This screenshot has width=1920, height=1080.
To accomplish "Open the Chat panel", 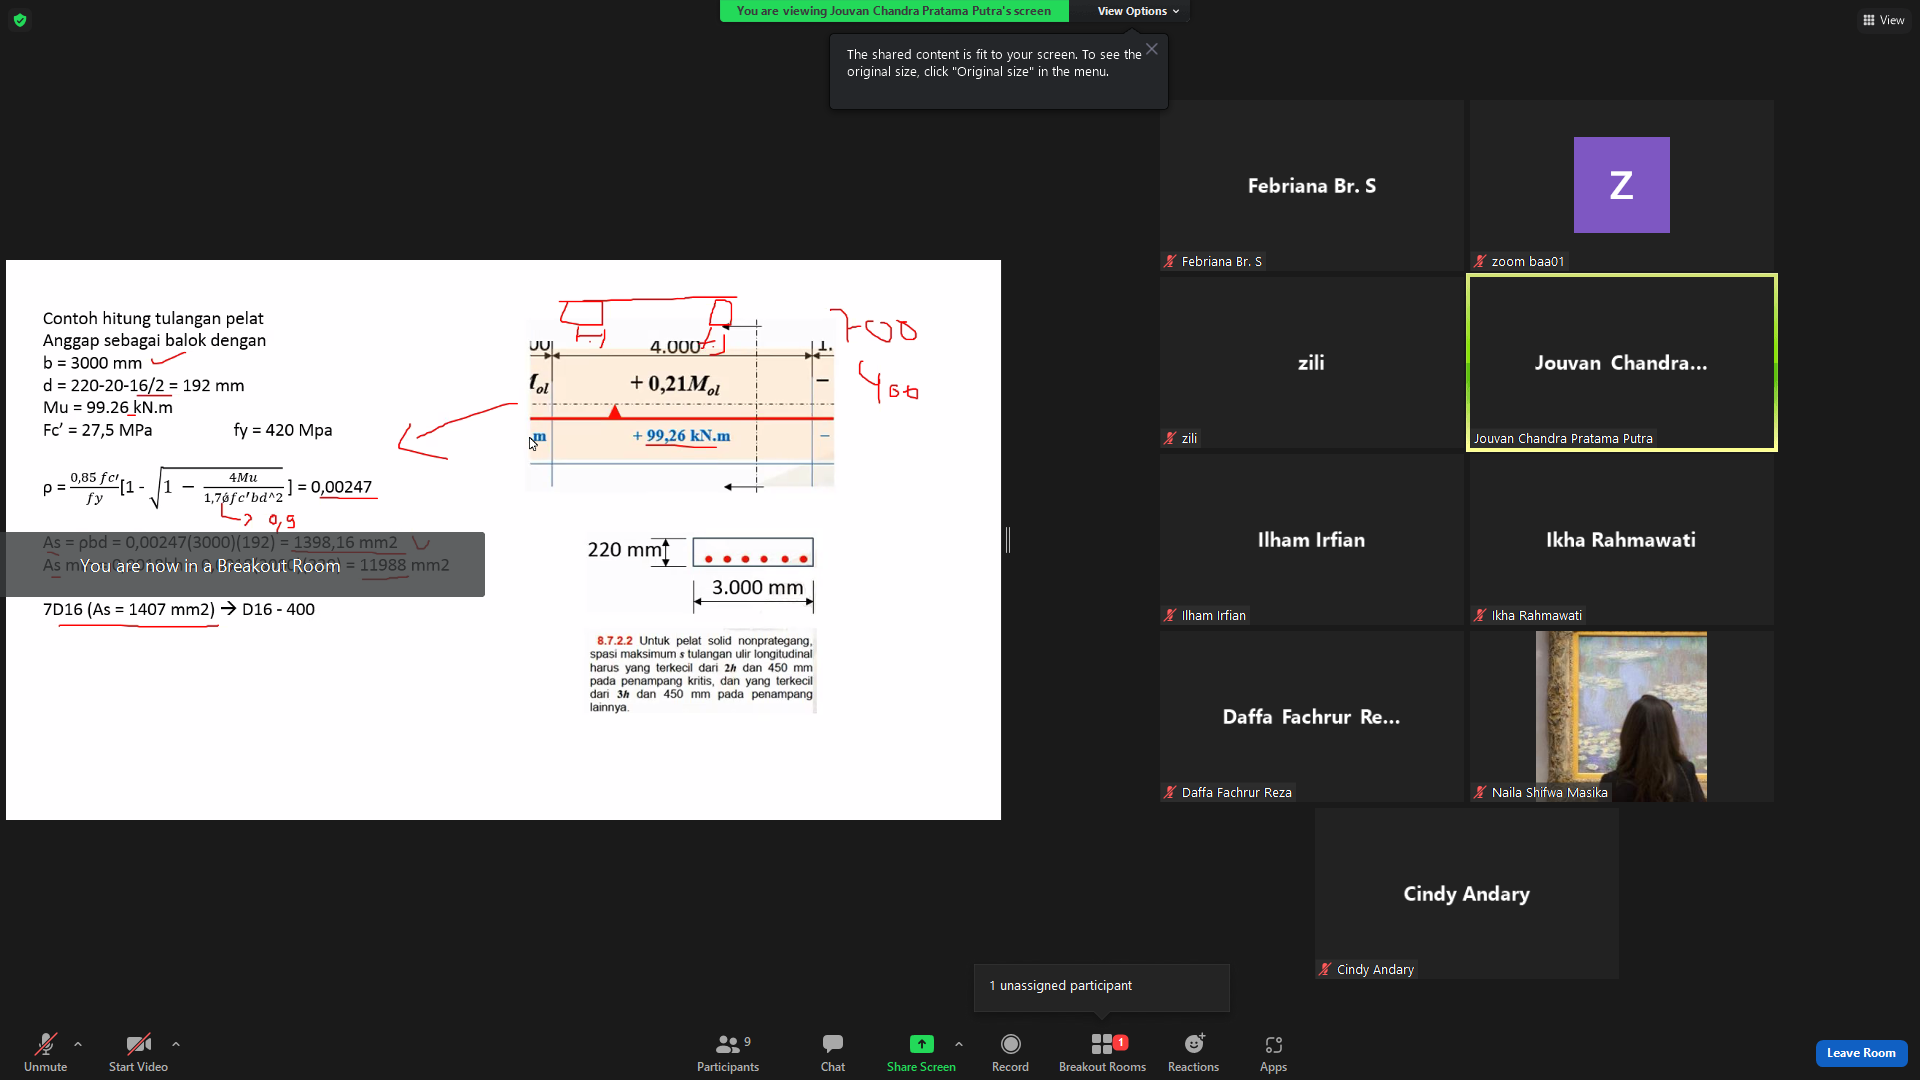I will click(833, 1053).
